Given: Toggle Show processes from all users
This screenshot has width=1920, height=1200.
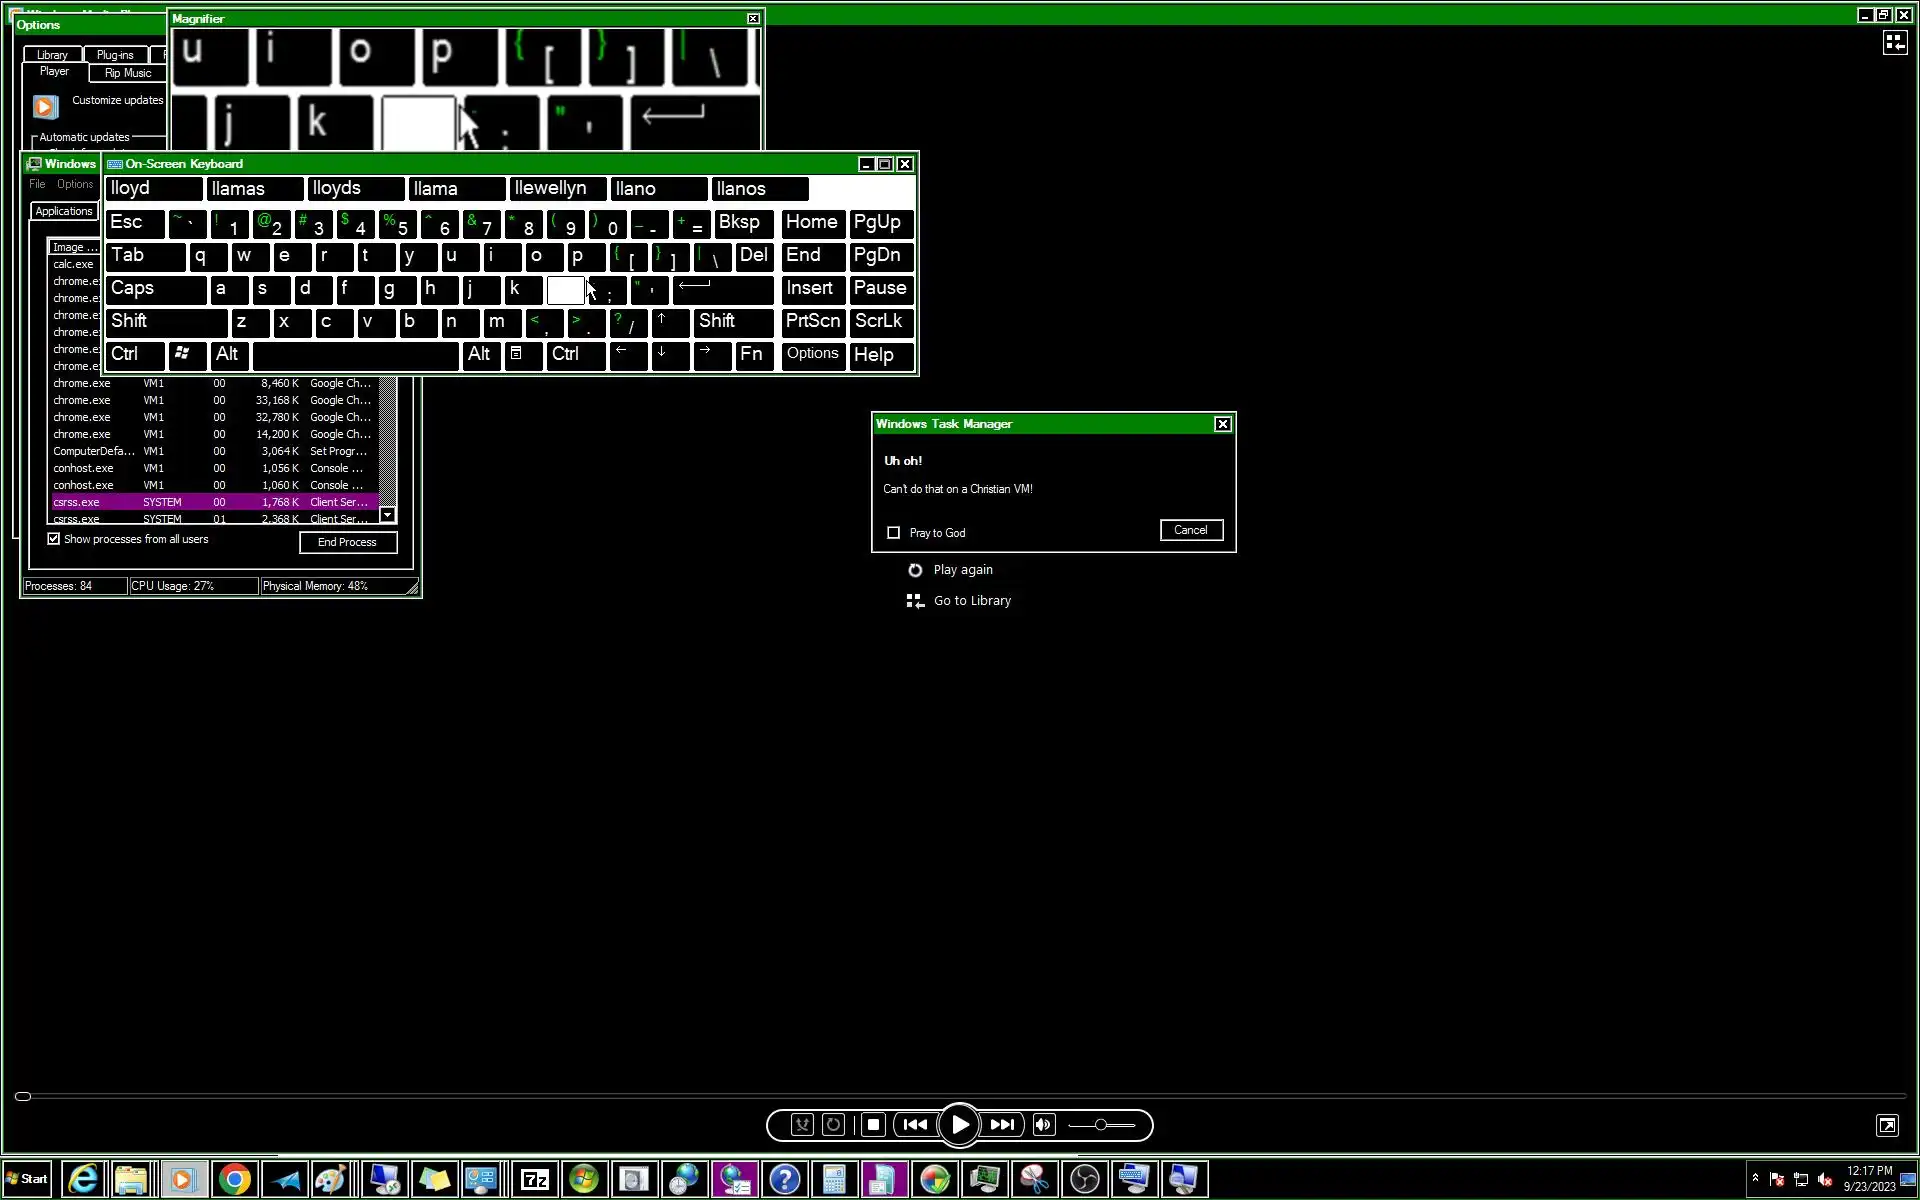Looking at the screenshot, I should (x=54, y=539).
